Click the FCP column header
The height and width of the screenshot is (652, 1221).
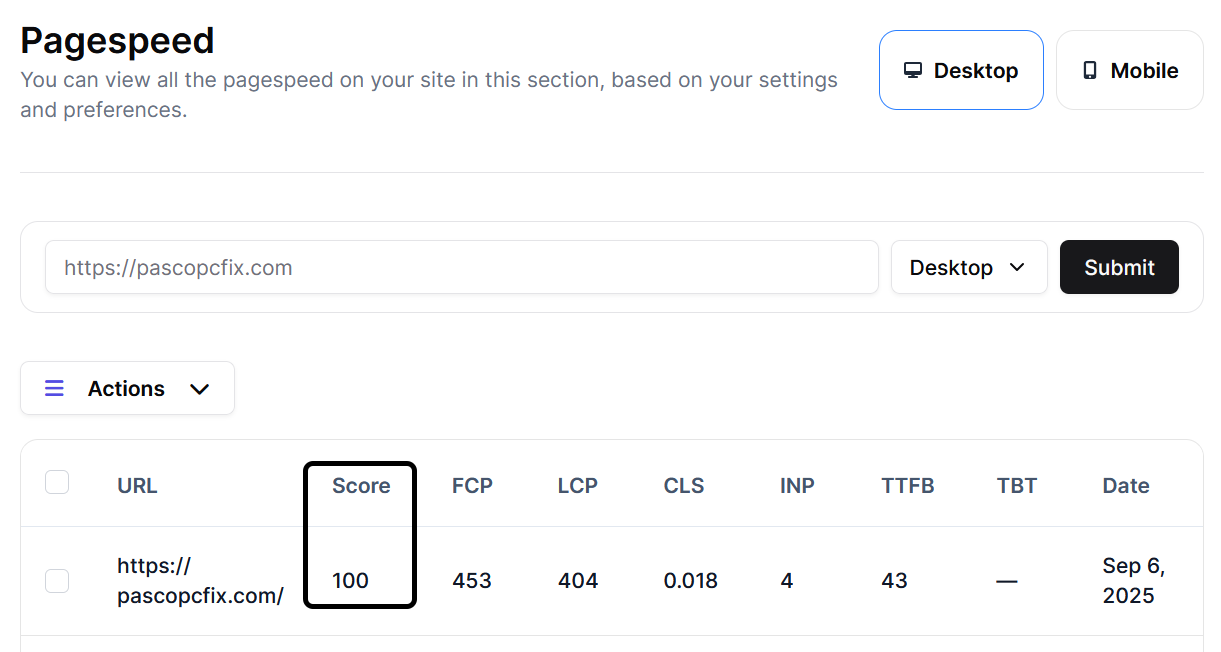tap(472, 486)
